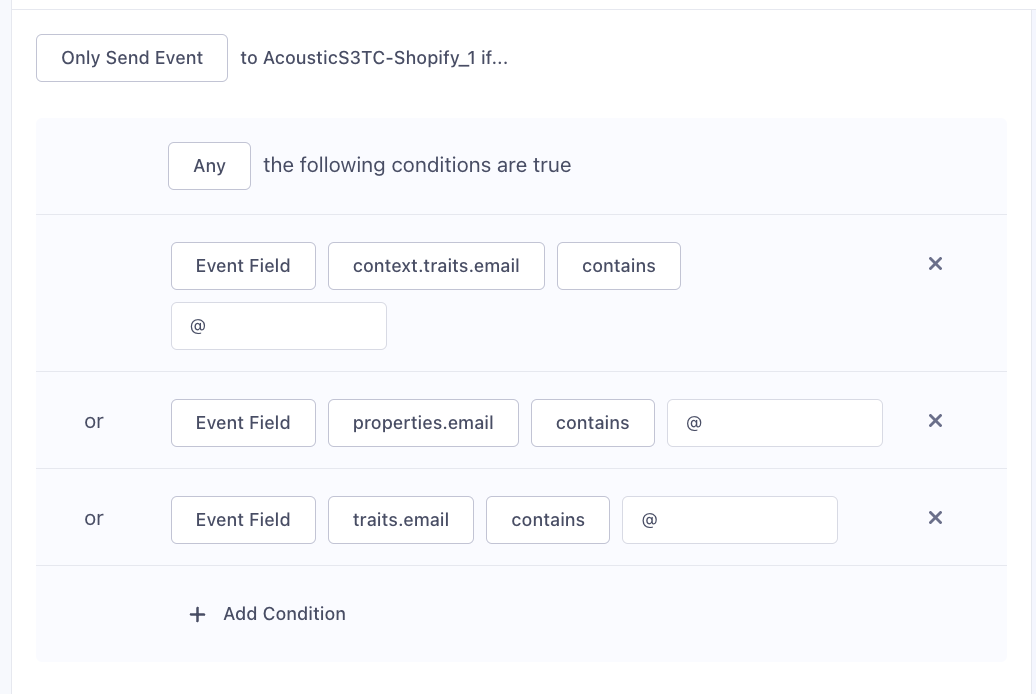Screen dimensions: 1036x694
Task: Change the contains operator for traits.email
Action: point(548,519)
